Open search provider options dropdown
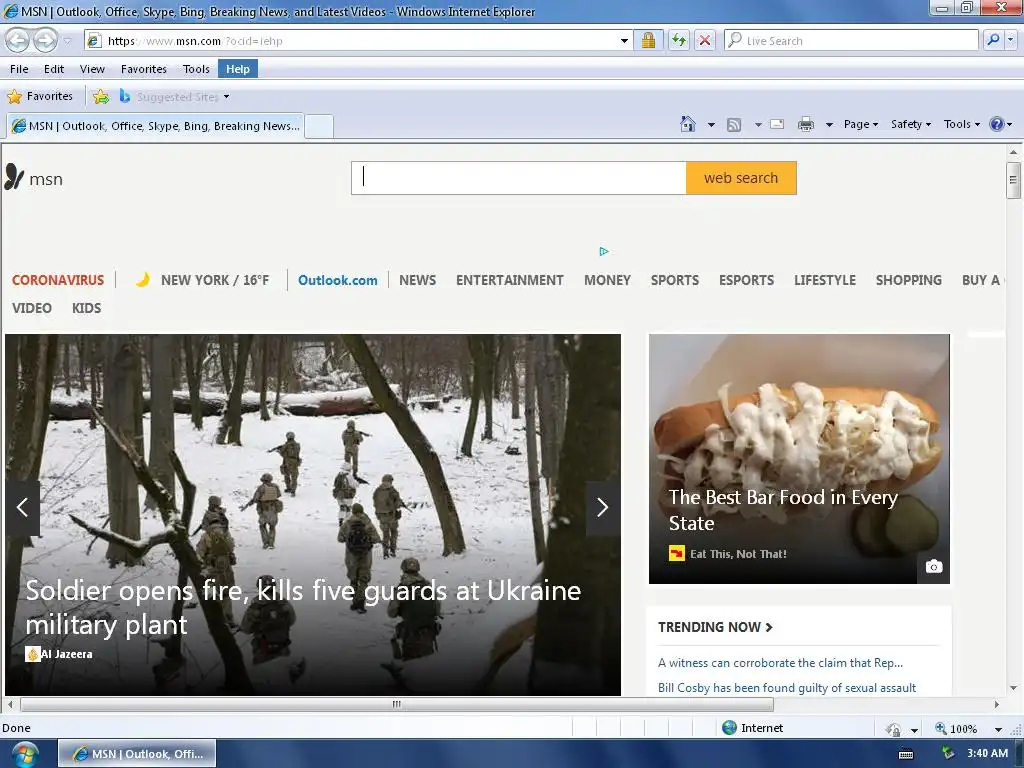Viewport: 1024px width, 768px height. point(1010,40)
